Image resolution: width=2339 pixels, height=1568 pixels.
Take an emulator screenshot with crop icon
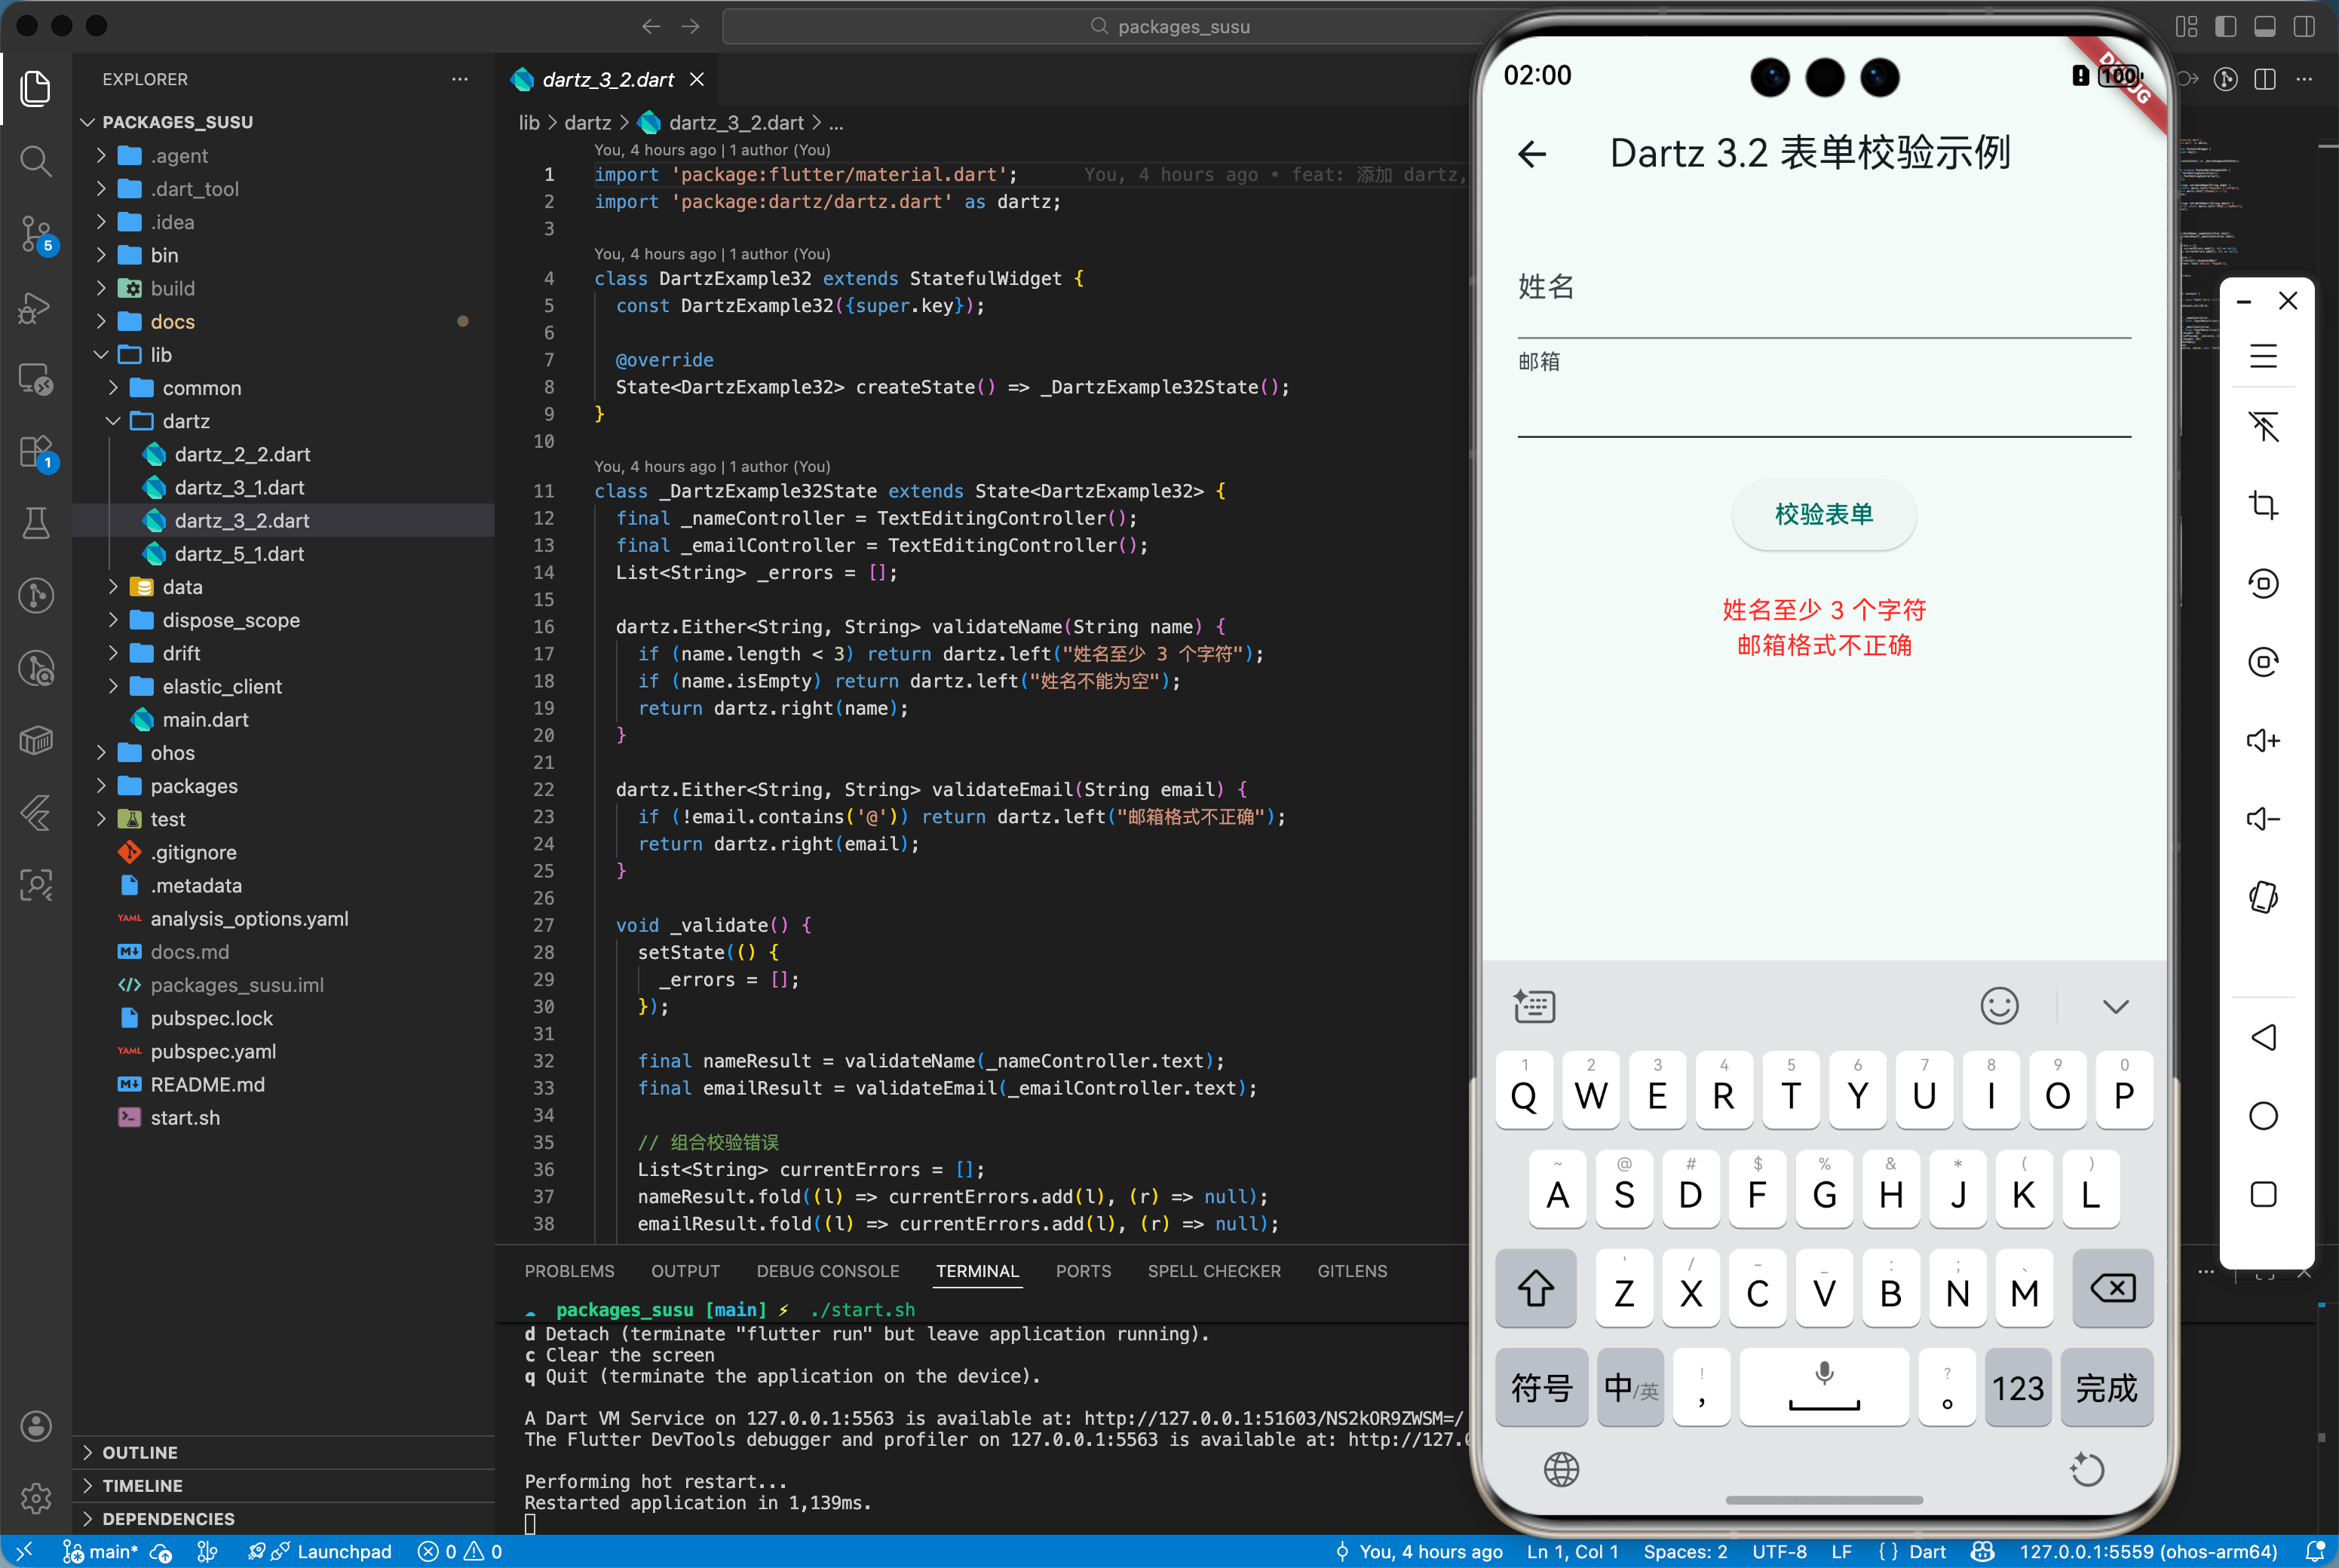tap(2264, 505)
